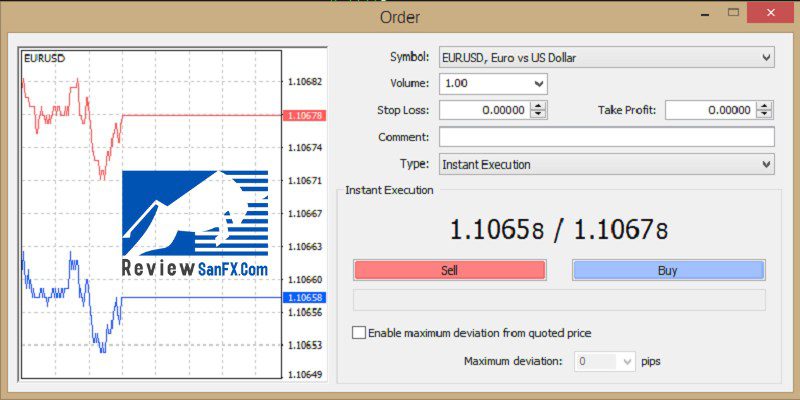800x400 pixels.
Task: Enable maximum deviation from quoted price
Action: pos(359,333)
